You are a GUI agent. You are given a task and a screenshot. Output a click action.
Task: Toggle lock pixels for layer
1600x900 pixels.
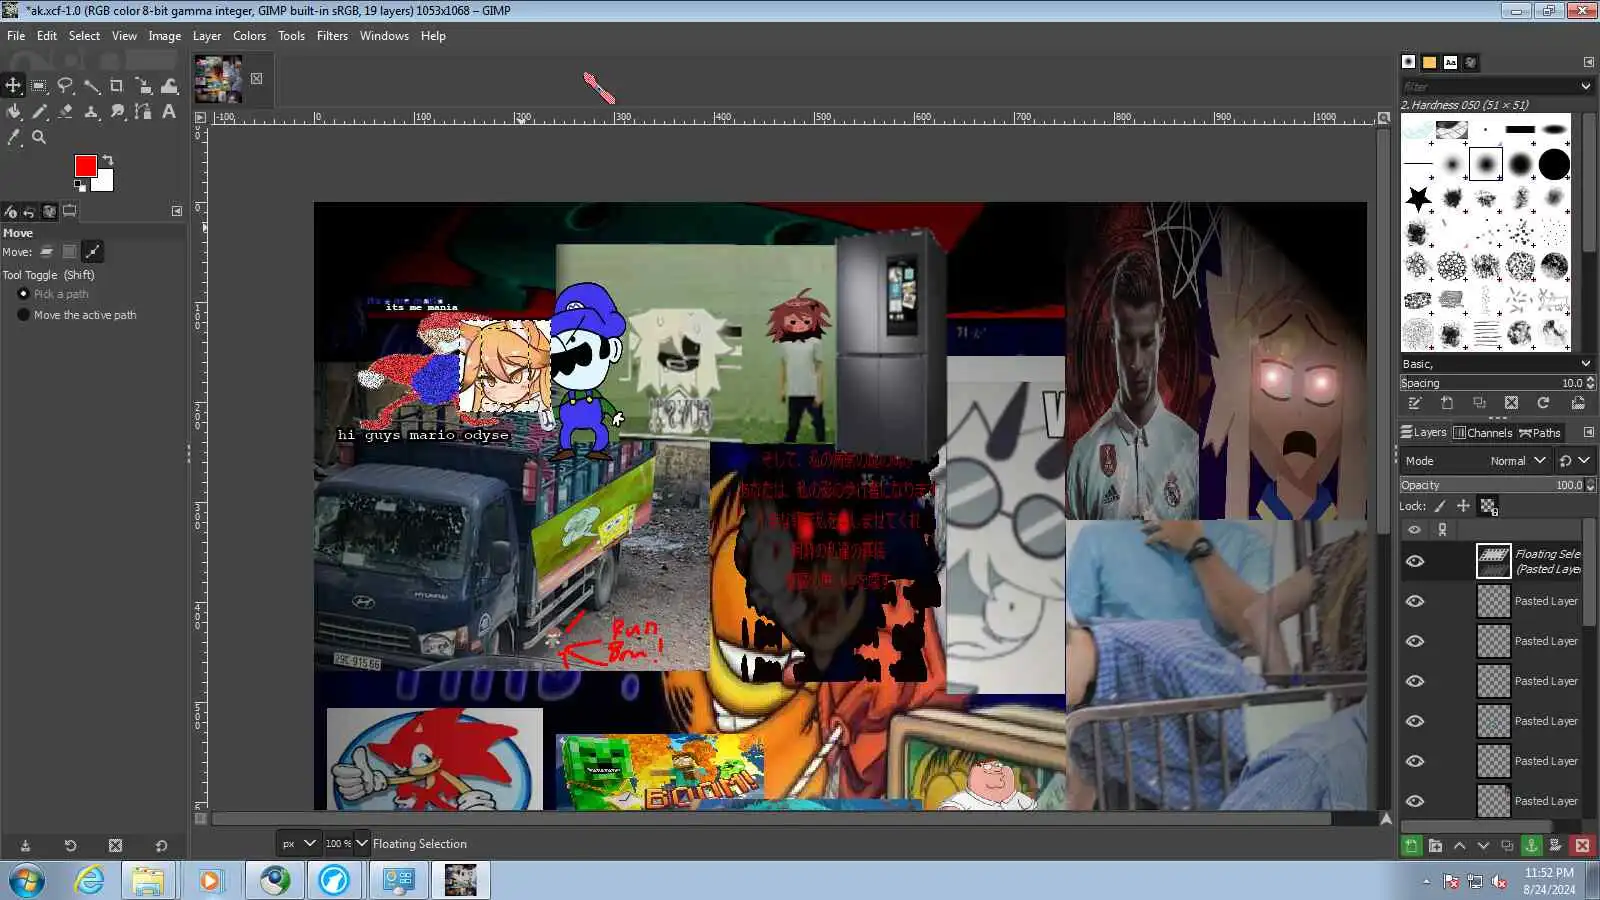(x=1440, y=506)
